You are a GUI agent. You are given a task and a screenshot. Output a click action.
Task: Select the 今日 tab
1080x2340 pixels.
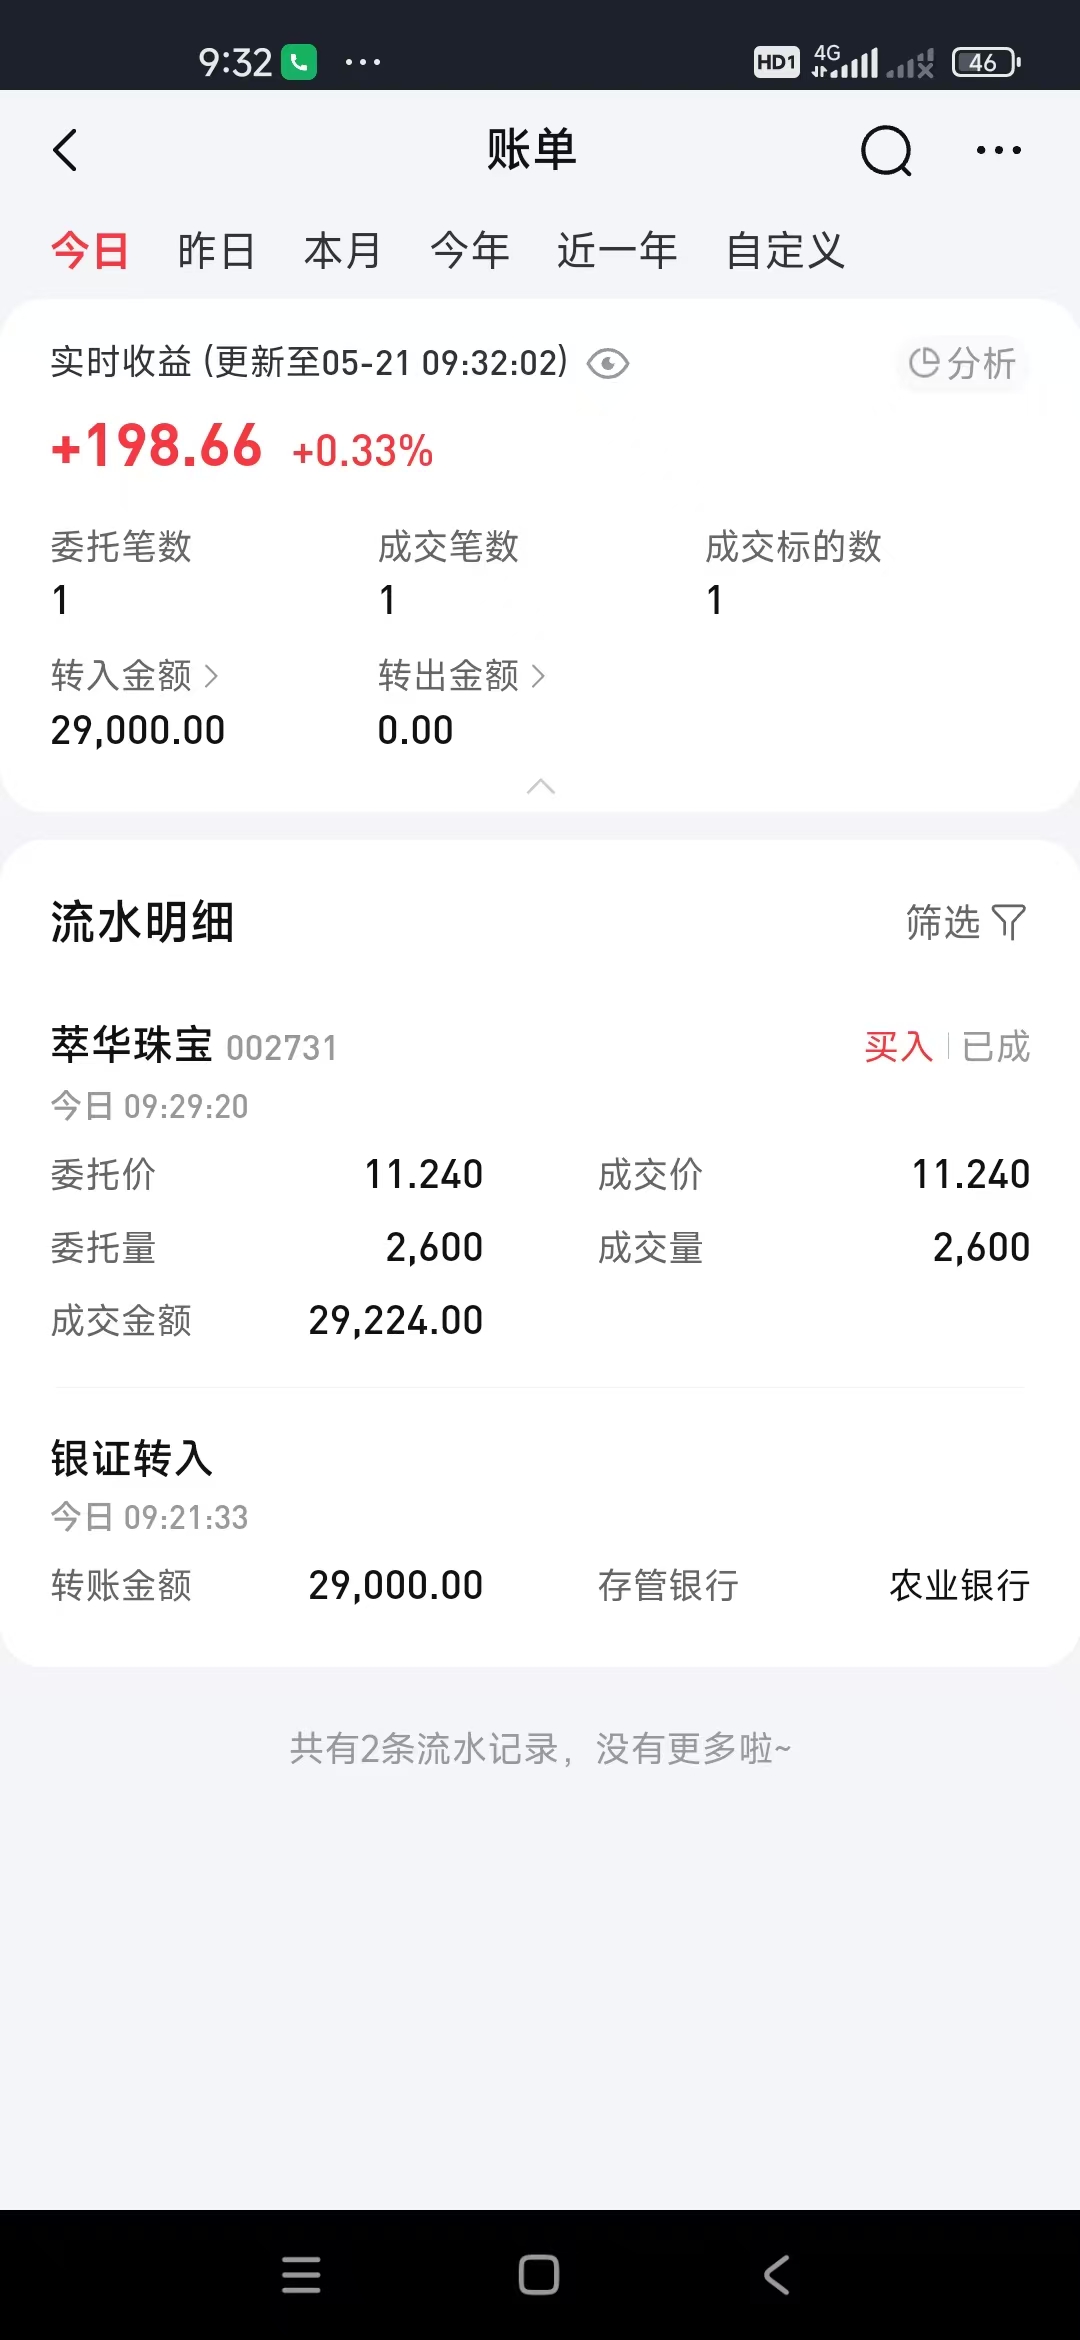coord(90,250)
